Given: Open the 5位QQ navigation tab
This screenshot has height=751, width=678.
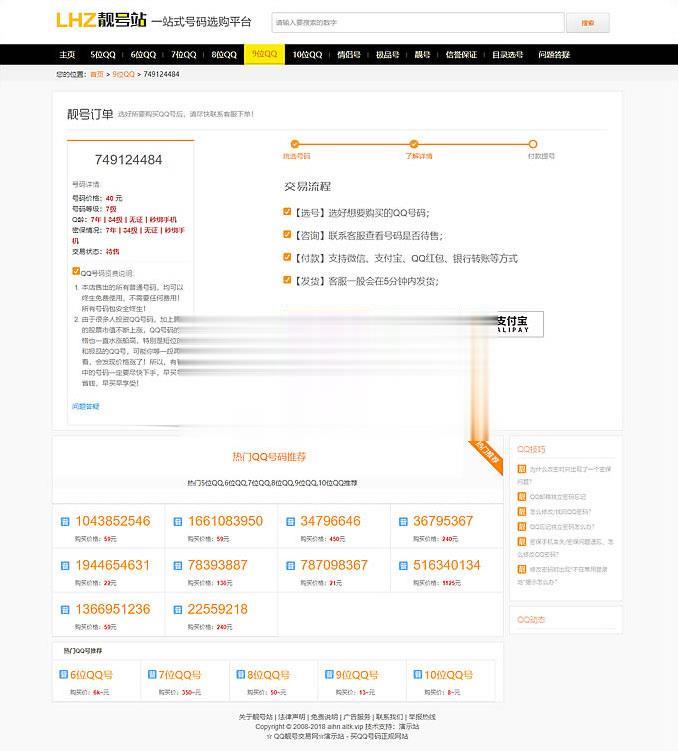Looking at the screenshot, I should coord(103,55).
